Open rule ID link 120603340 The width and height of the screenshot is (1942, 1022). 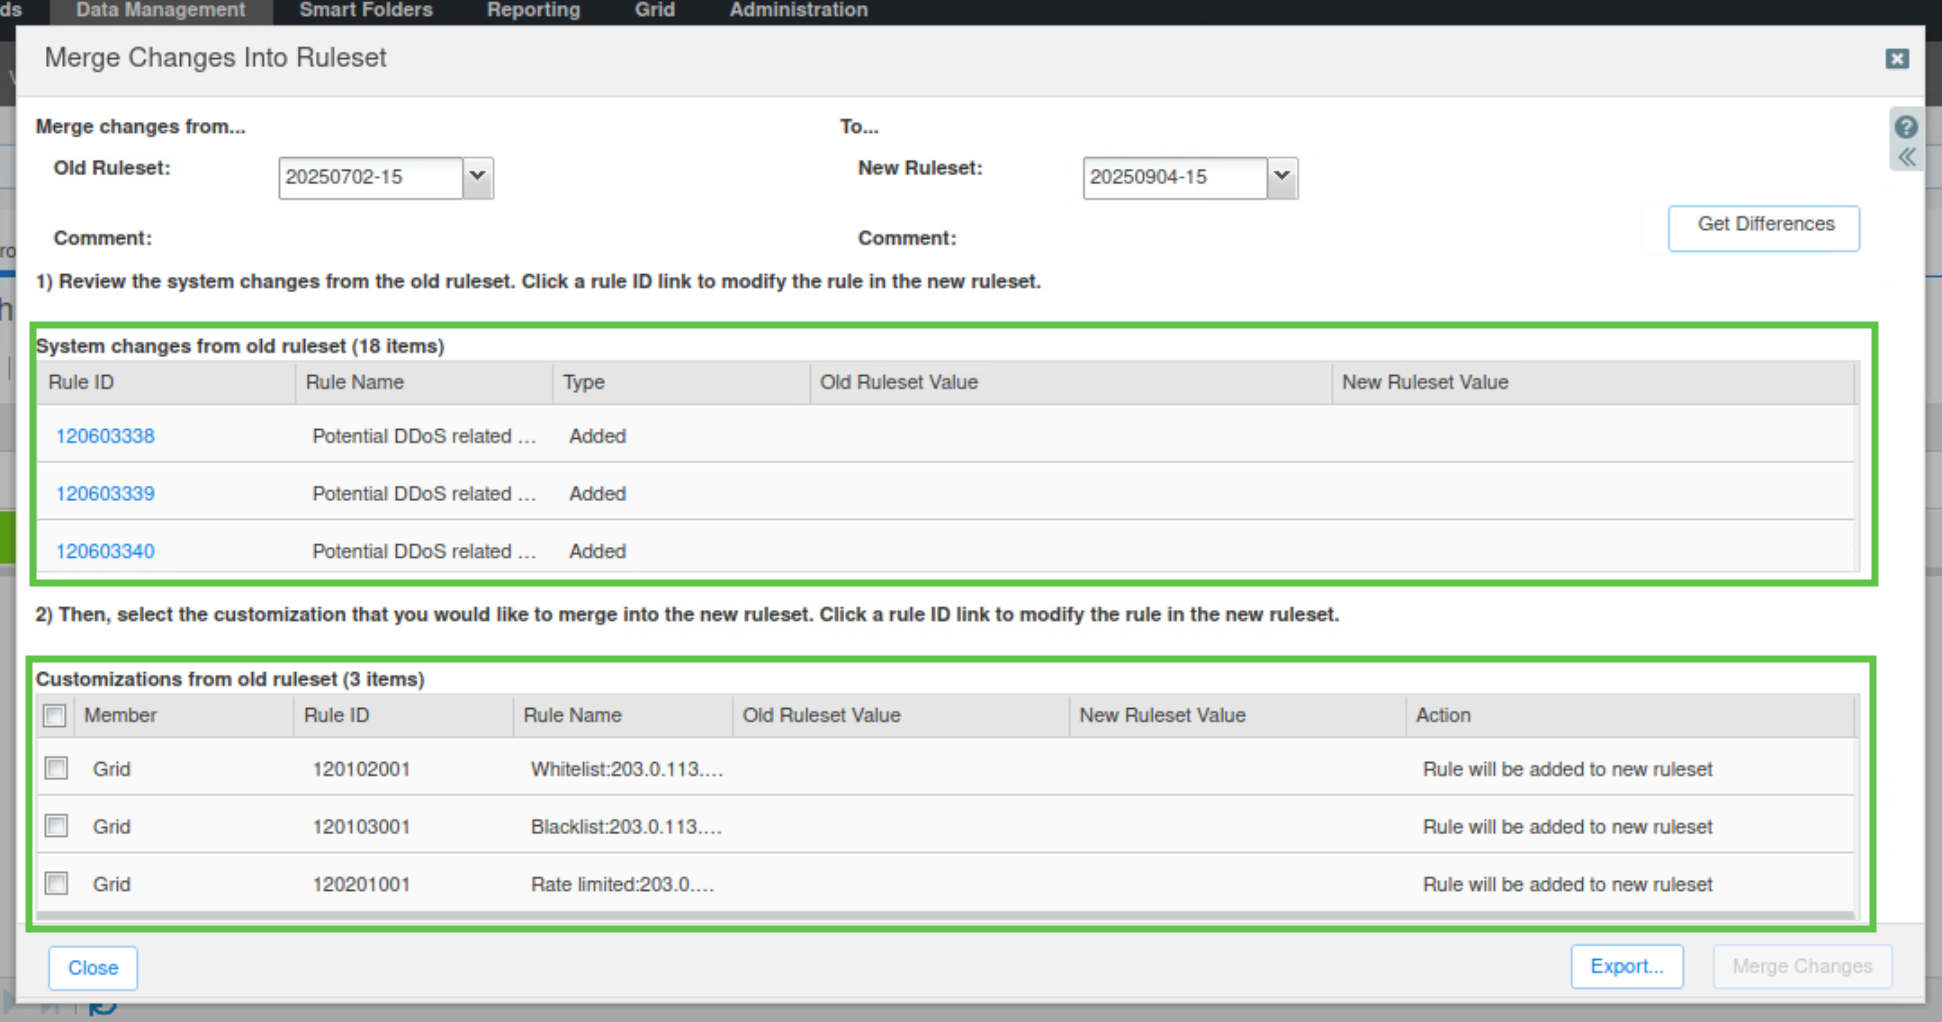coord(105,551)
